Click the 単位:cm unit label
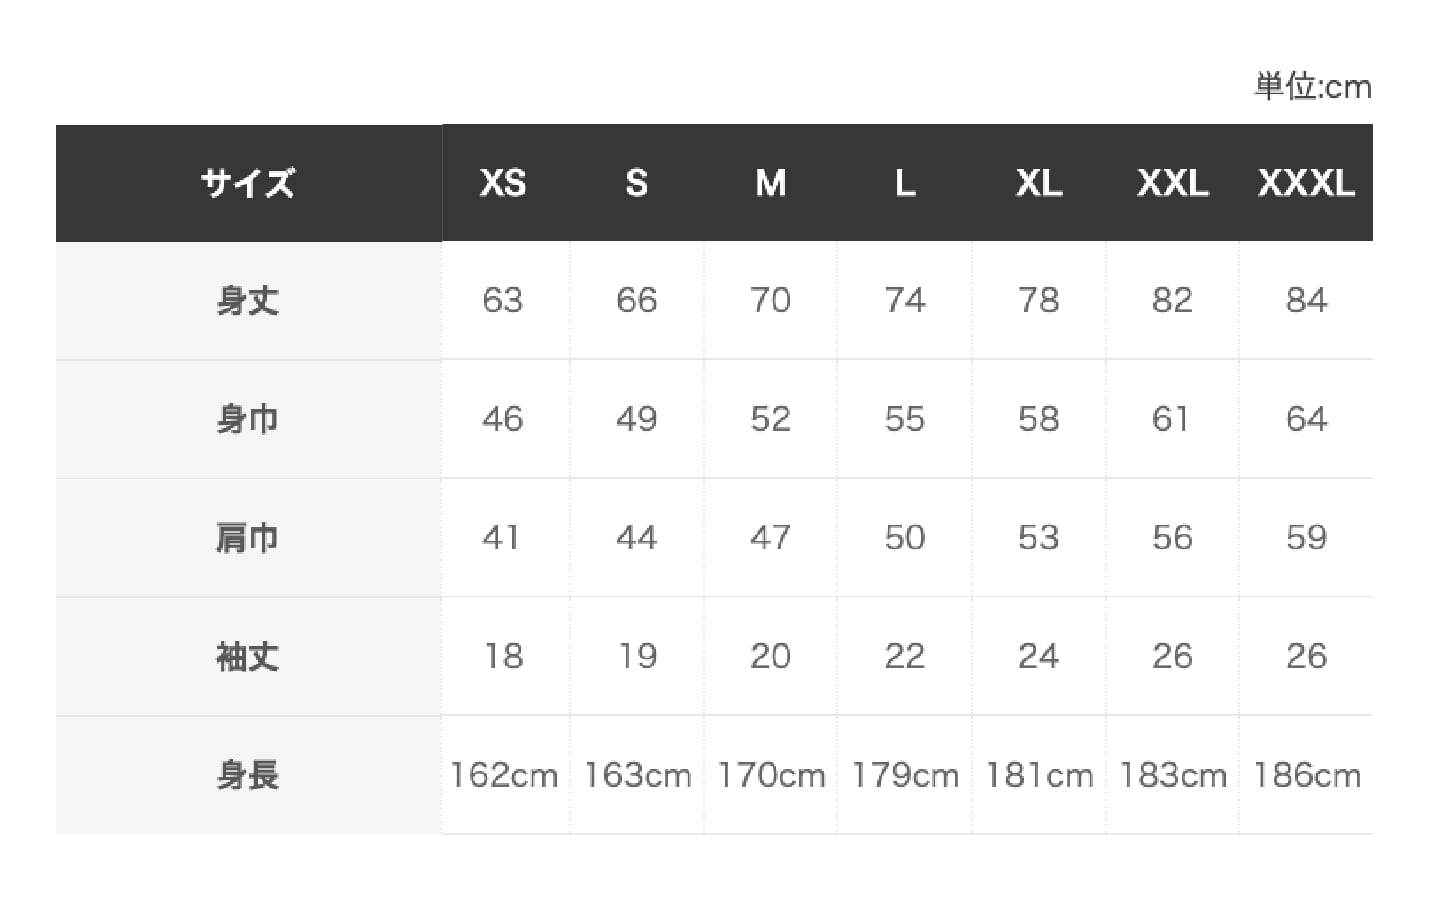1446x920 pixels. 1313,87
